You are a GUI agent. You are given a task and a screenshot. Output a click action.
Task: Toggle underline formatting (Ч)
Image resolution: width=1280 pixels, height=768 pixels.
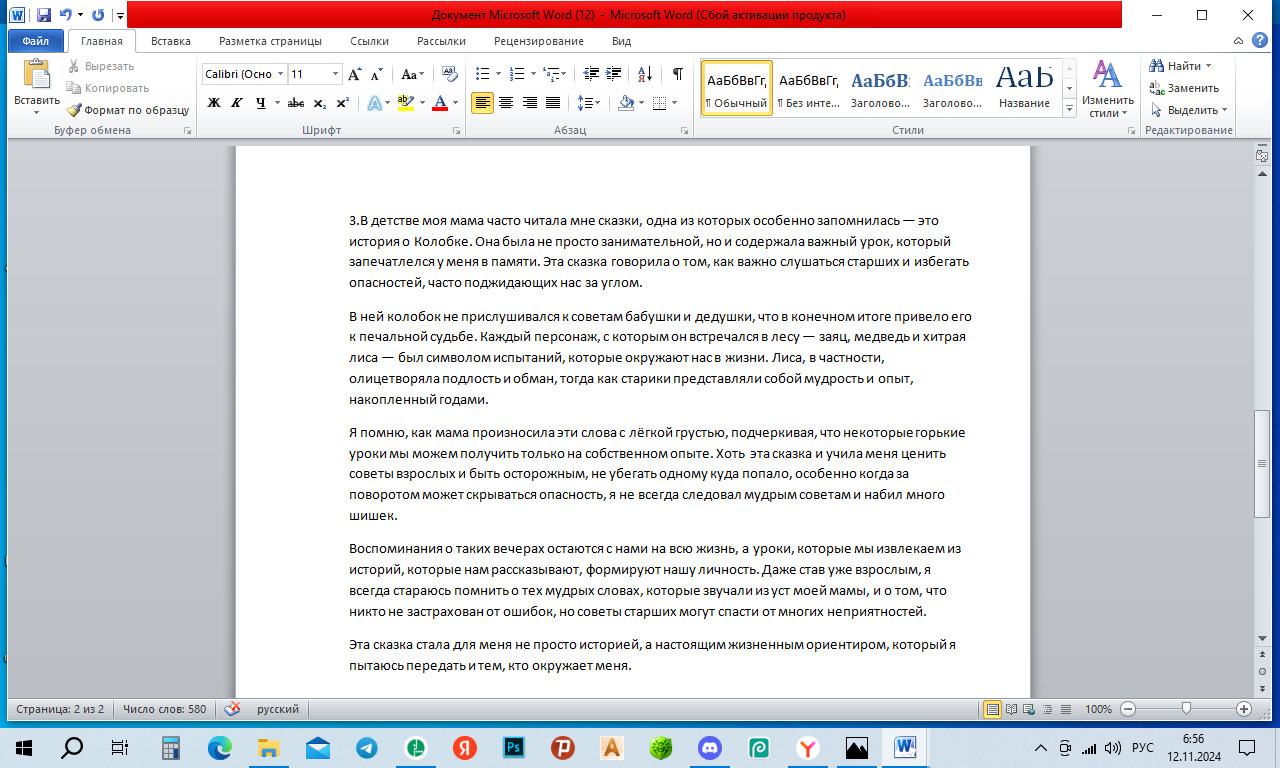coord(261,102)
